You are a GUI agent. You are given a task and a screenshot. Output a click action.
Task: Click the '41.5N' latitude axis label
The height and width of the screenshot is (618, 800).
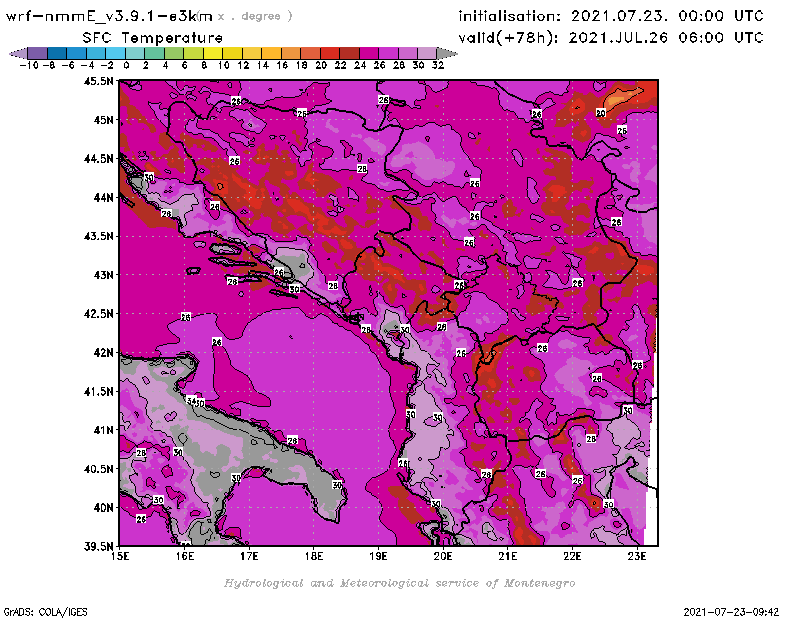click(x=99, y=391)
